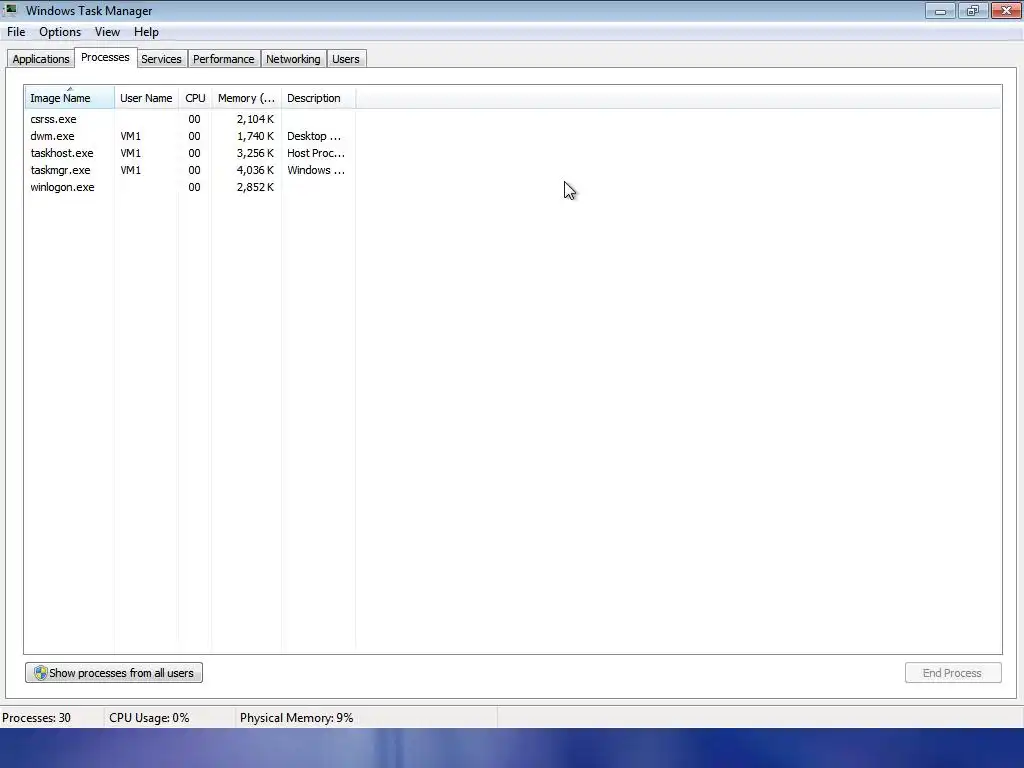Open the View menu
Screen dimensions: 1024x768
(107, 32)
